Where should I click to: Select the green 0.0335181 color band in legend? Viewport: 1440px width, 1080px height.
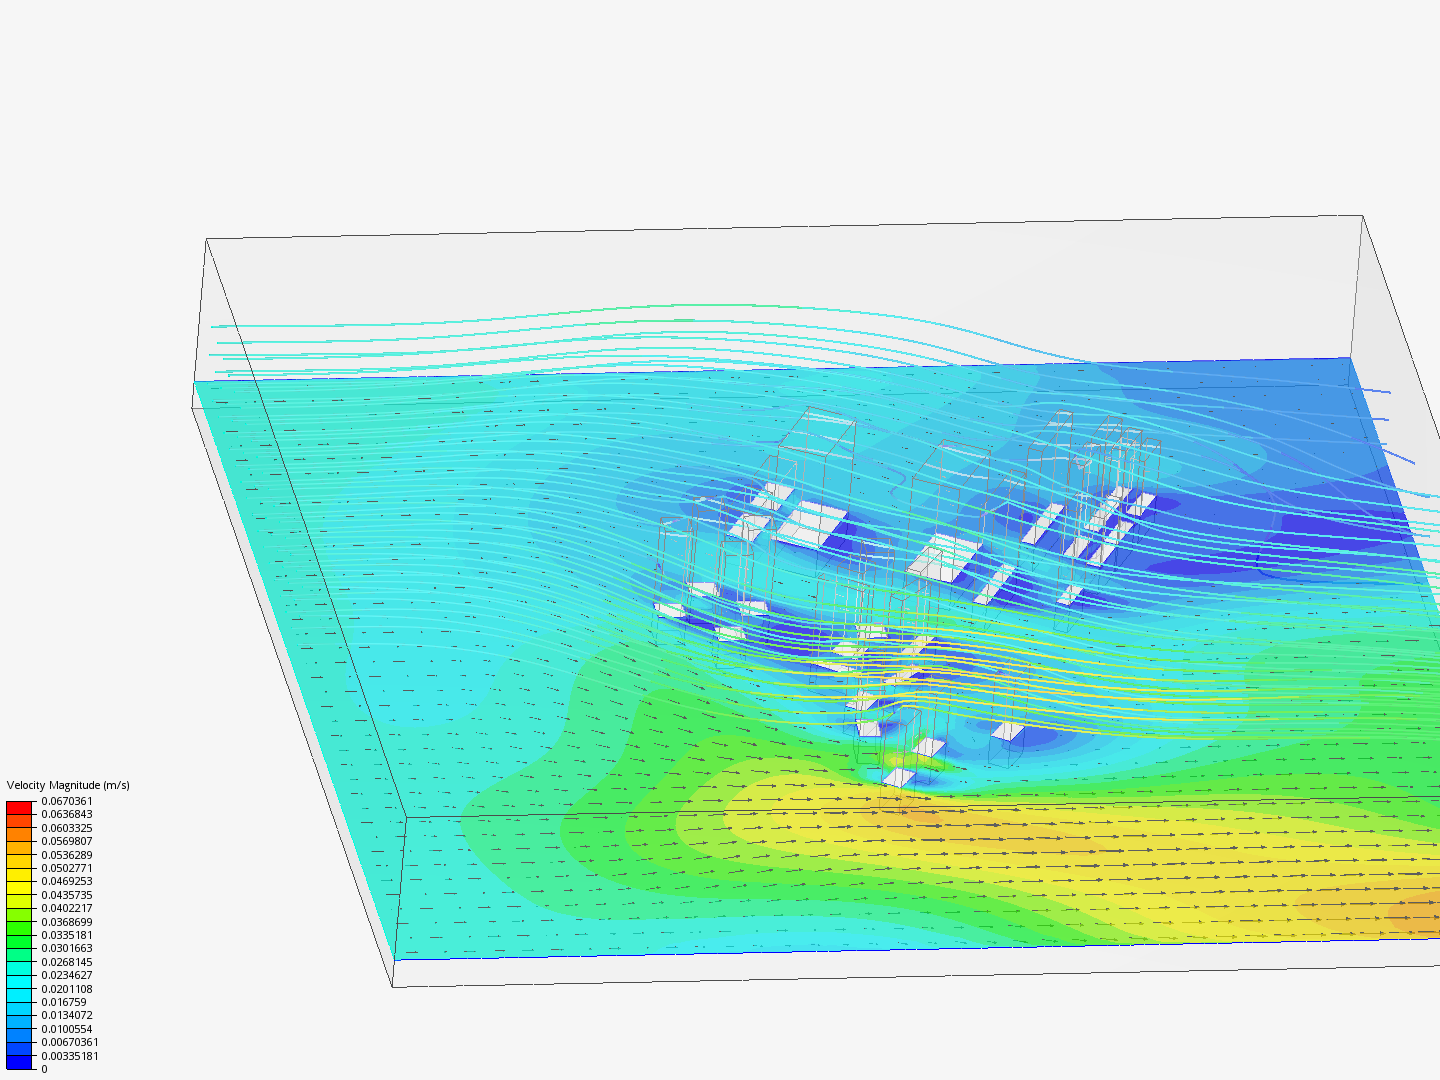[x=17, y=941]
